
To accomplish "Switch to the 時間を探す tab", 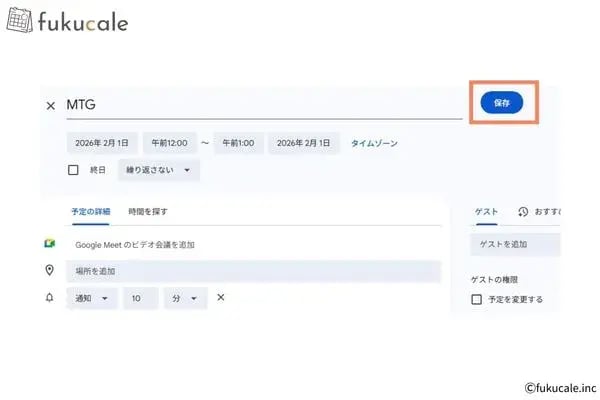I will coord(148,212).
